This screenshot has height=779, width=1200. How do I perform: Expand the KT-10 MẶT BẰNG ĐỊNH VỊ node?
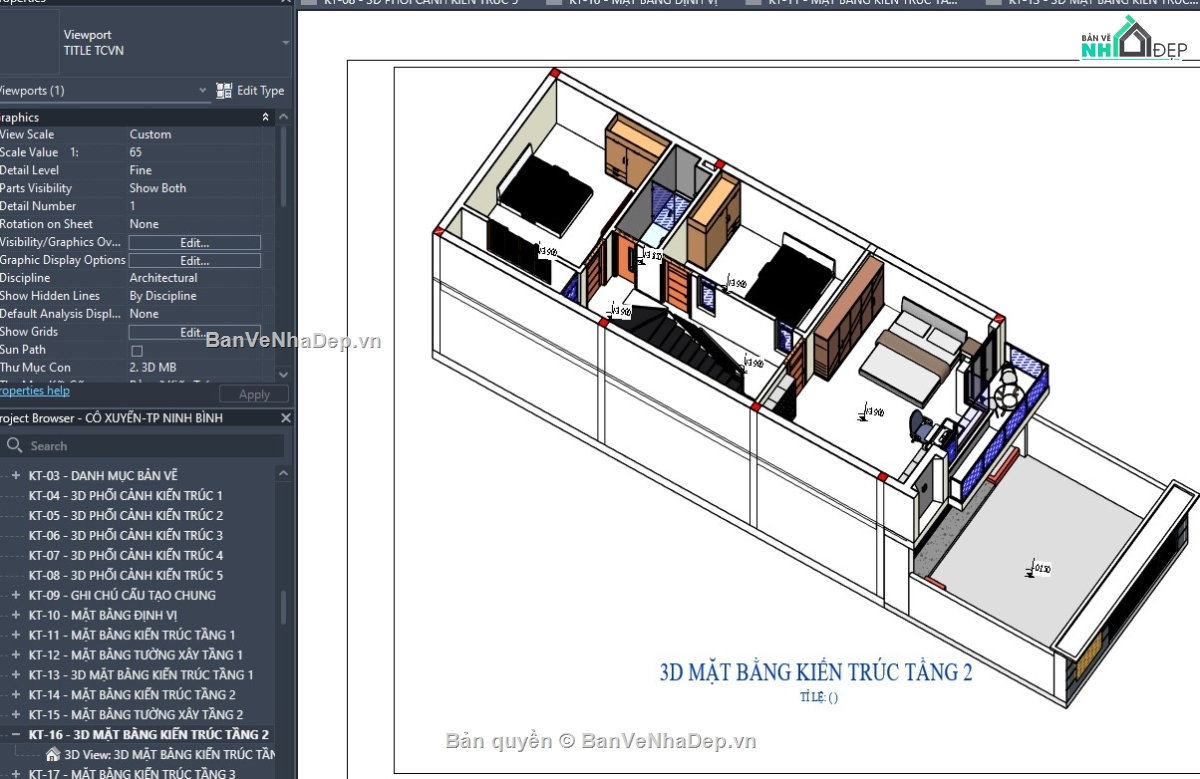(x=16, y=615)
